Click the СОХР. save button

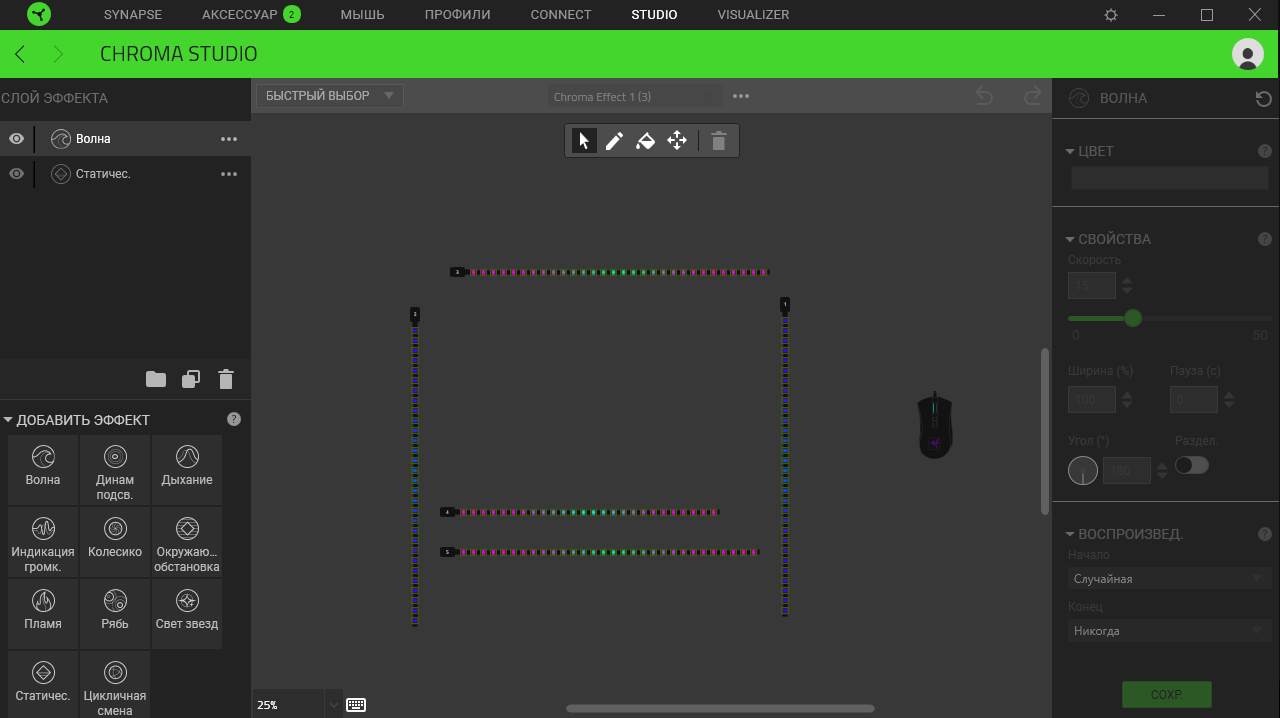coord(1167,694)
